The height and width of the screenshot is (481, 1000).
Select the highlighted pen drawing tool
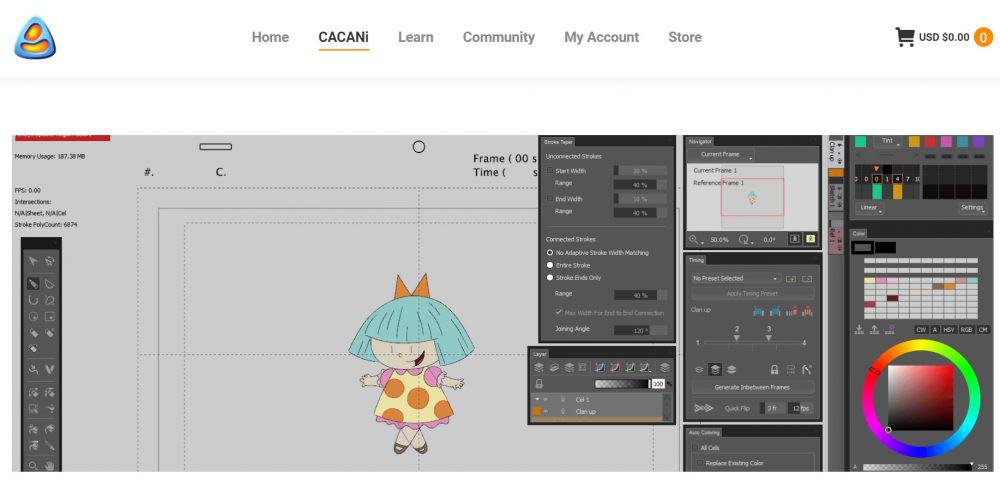click(33, 283)
